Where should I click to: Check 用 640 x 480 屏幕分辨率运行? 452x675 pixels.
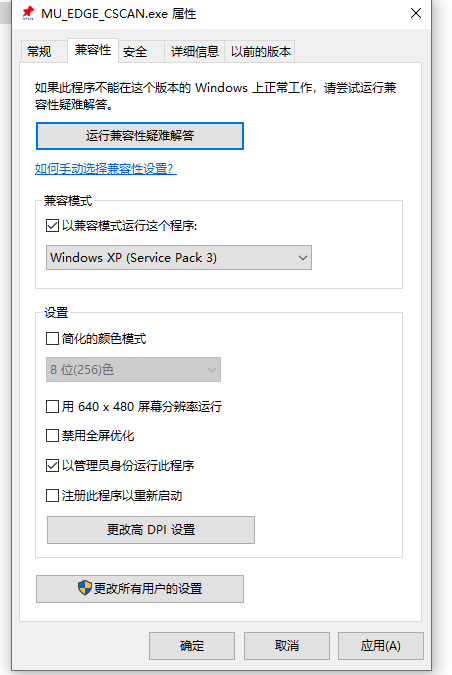click(x=52, y=406)
